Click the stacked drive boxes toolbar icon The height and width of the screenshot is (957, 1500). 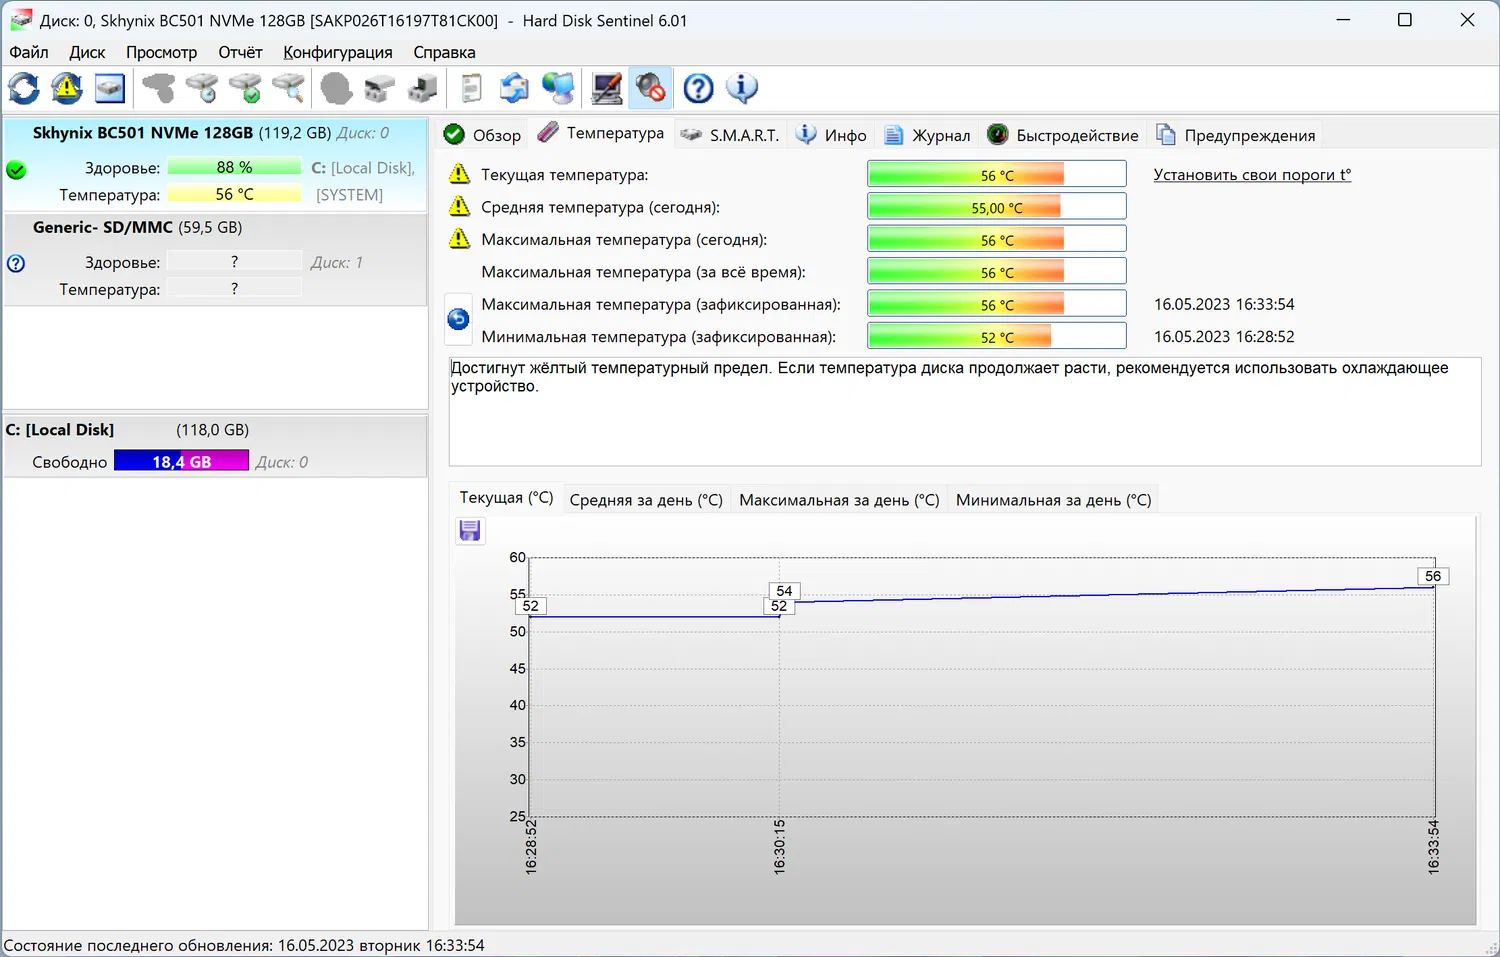tap(379, 89)
